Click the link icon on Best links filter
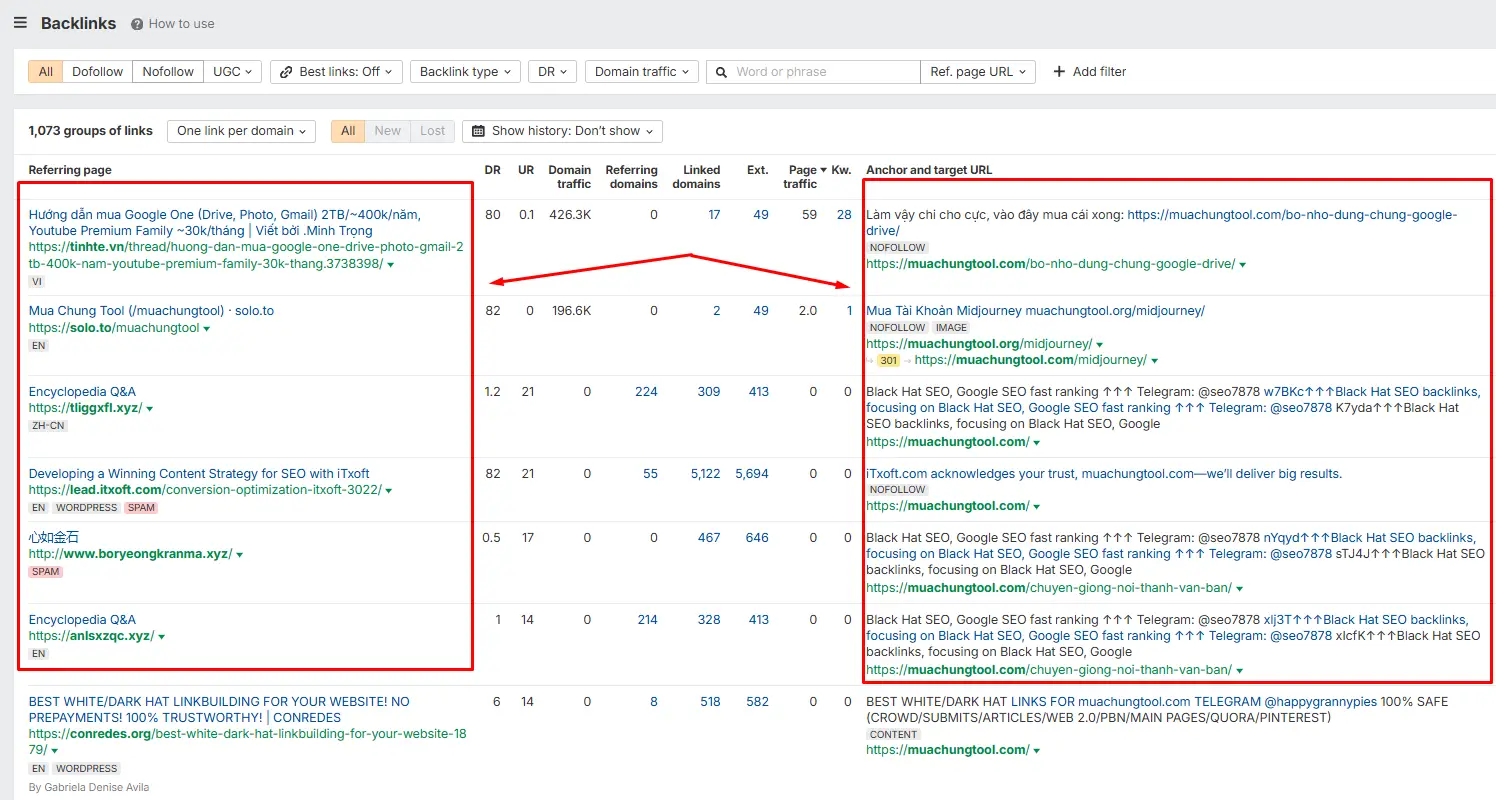The height and width of the screenshot is (800, 1496). pyautogui.click(x=286, y=72)
